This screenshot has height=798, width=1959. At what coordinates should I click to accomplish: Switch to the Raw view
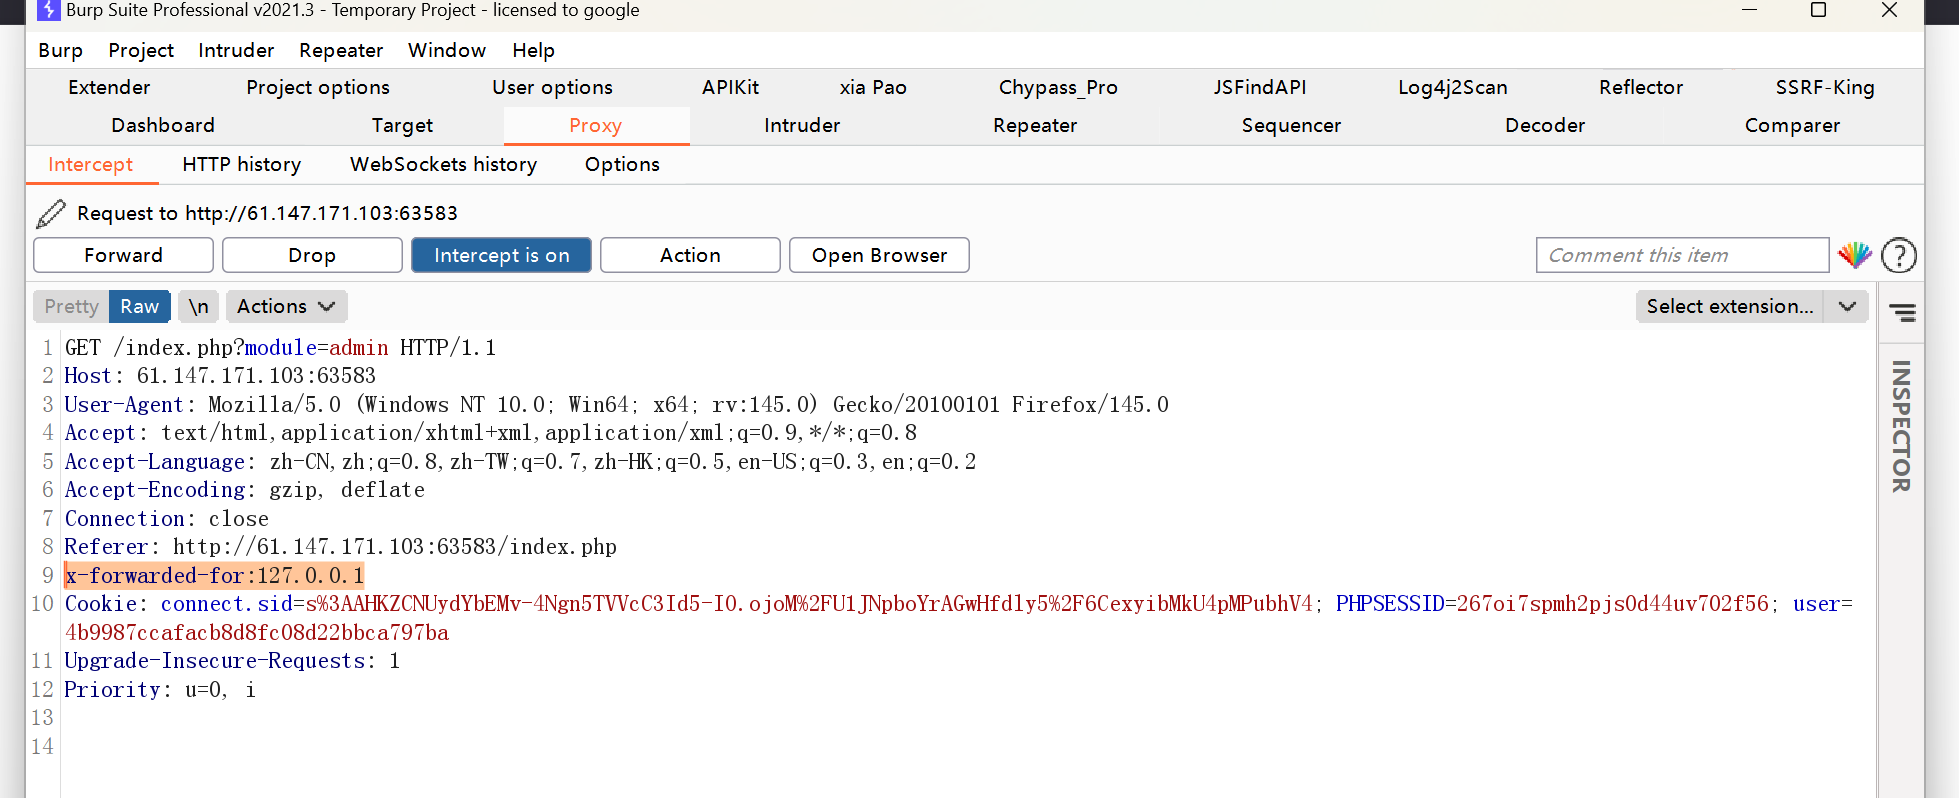[x=140, y=306]
